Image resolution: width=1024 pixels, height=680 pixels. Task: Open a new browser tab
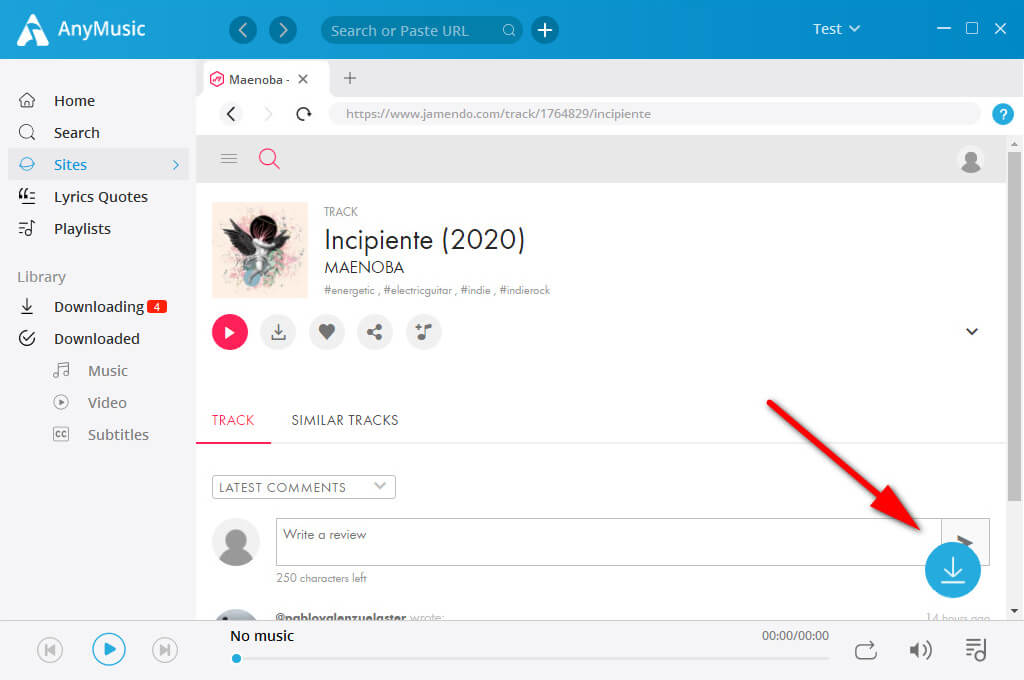350,78
